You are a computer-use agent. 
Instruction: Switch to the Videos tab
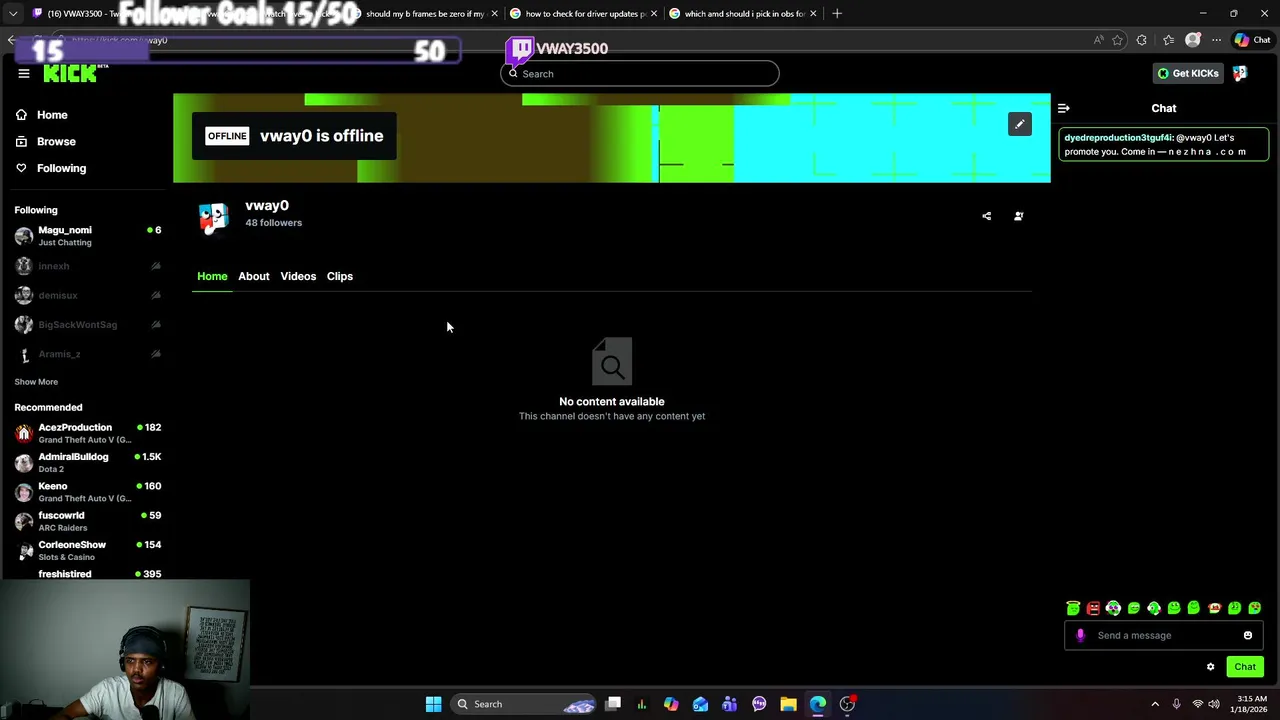pos(298,276)
